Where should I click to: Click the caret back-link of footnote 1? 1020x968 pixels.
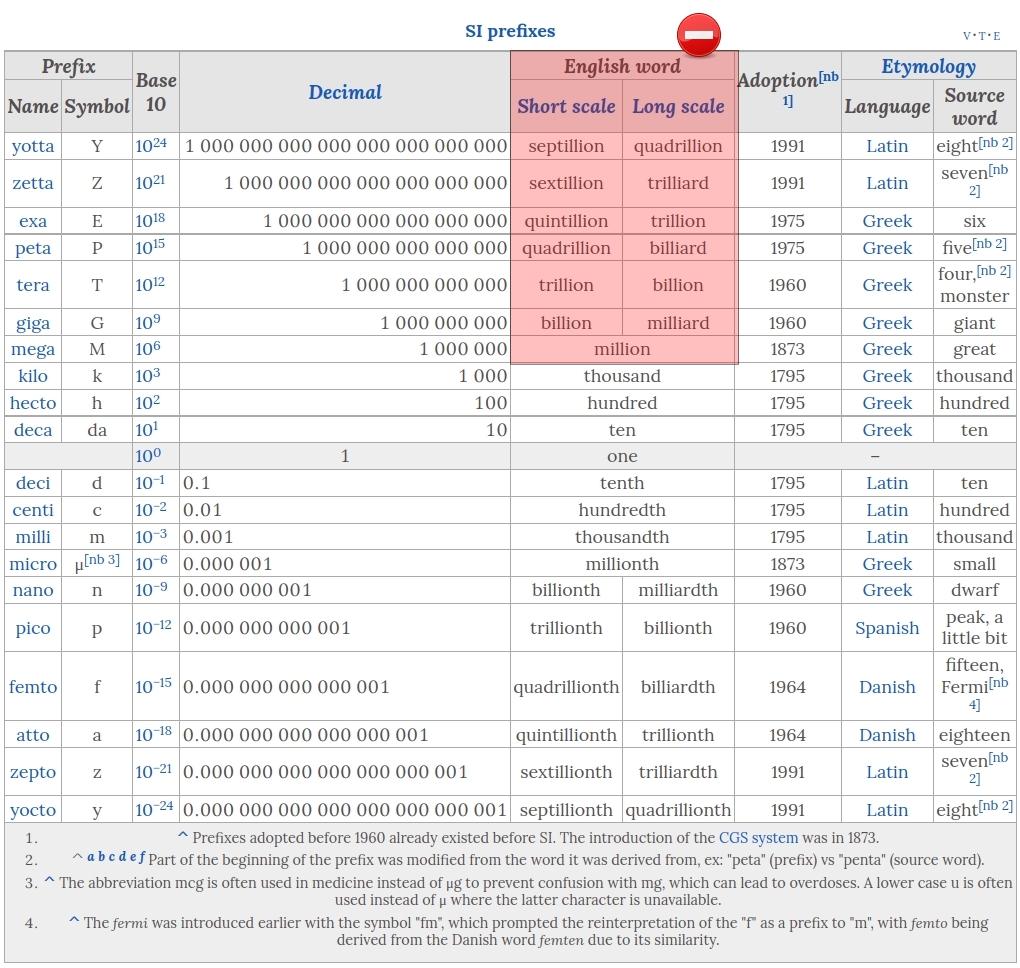183,836
